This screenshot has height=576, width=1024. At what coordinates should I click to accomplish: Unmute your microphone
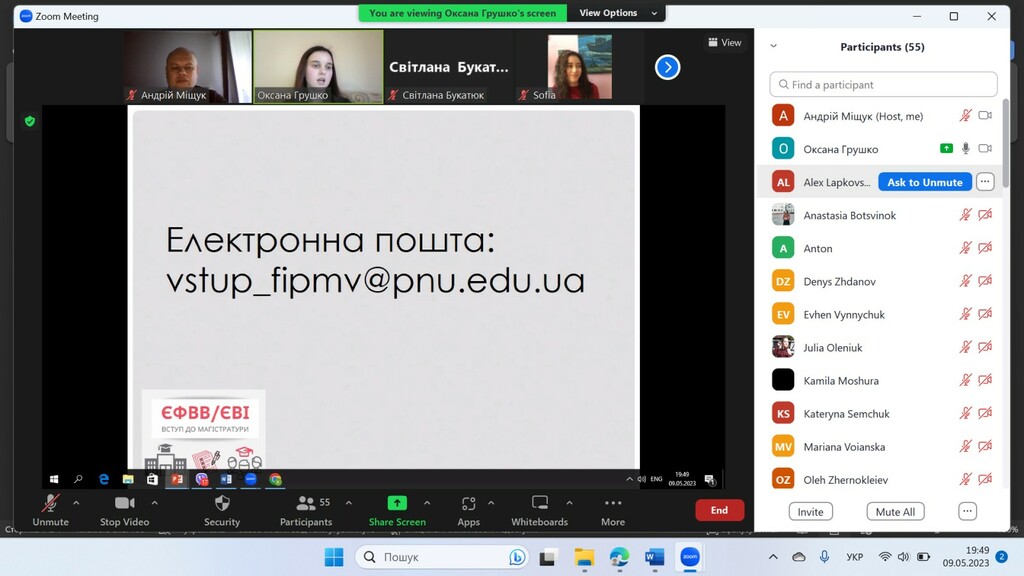click(x=50, y=503)
